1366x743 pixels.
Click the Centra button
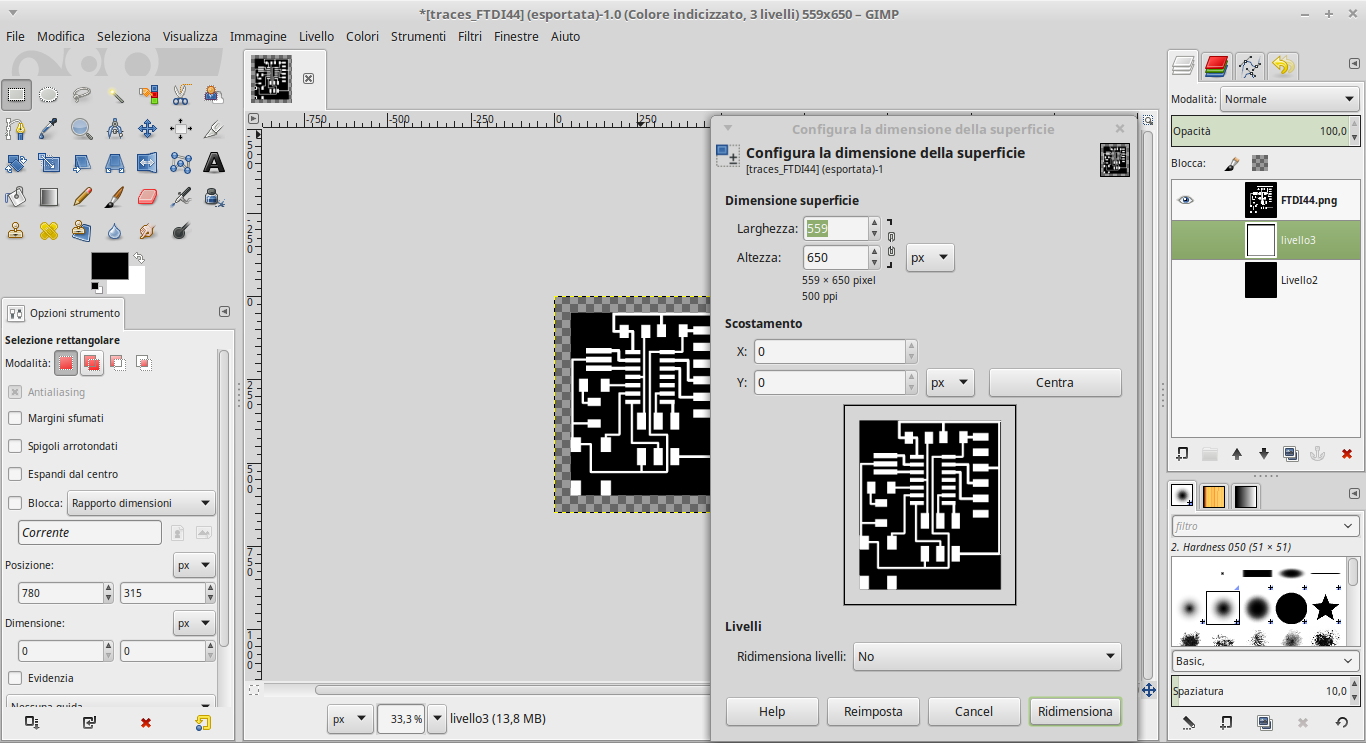click(x=1055, y=382)
